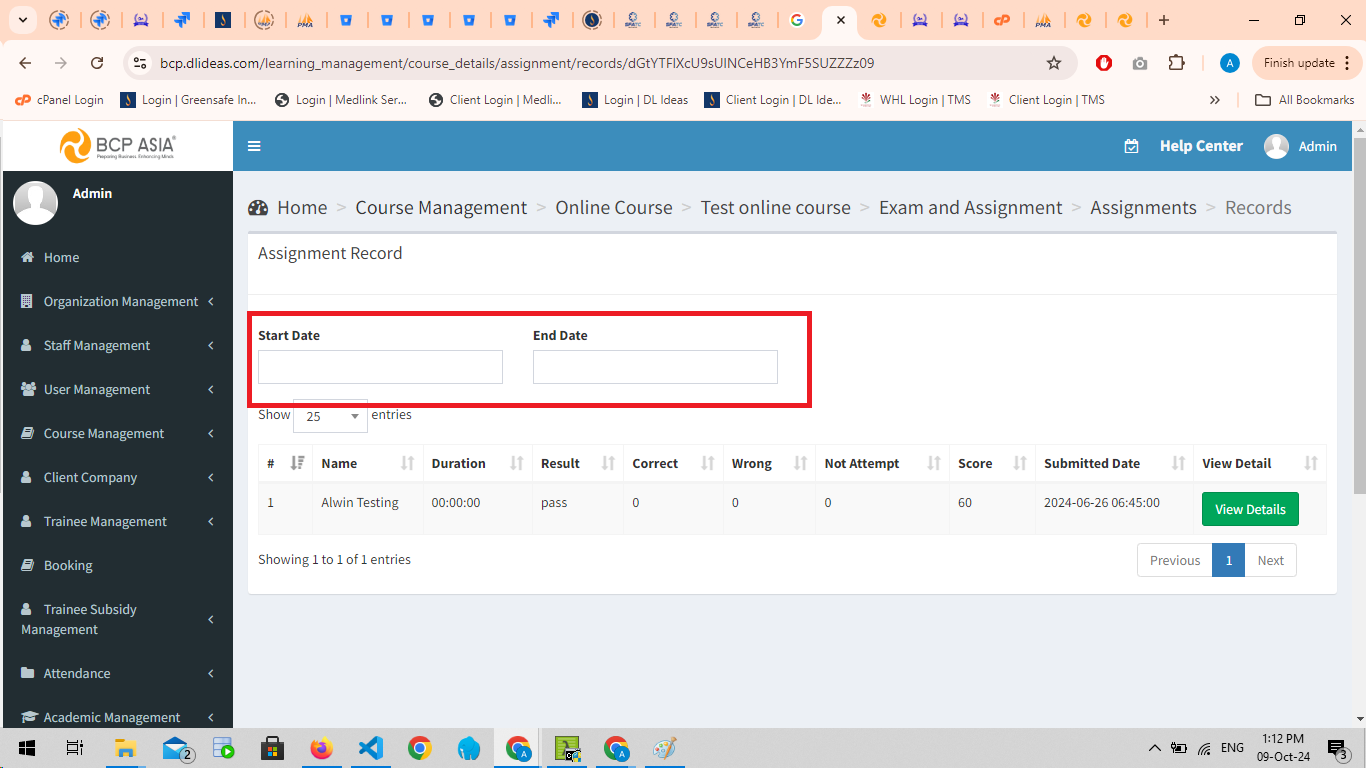This screenshot has height=768, width=1366.
Task: Show more bookmarks with the double chevron
Action: (1214, 100)
